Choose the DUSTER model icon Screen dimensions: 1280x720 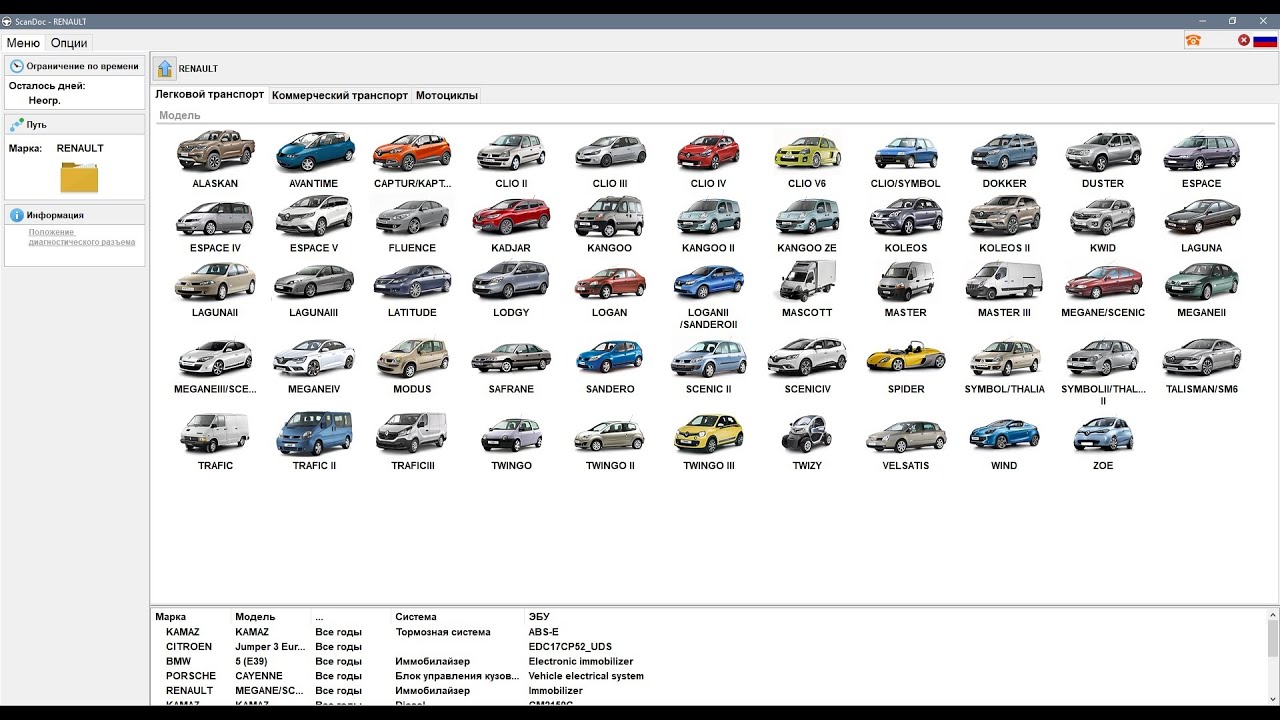(1103, 151)
